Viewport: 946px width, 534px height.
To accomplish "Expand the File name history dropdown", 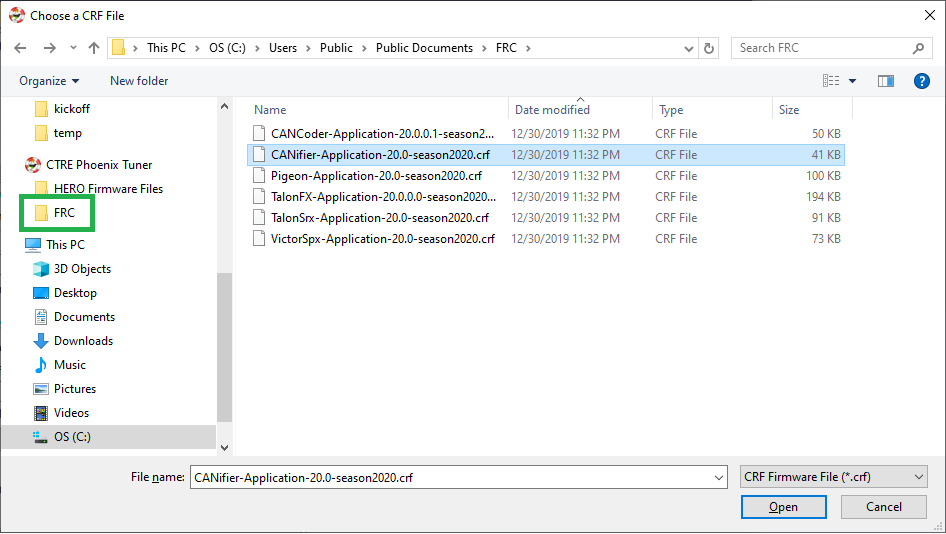I will point(719,478).
